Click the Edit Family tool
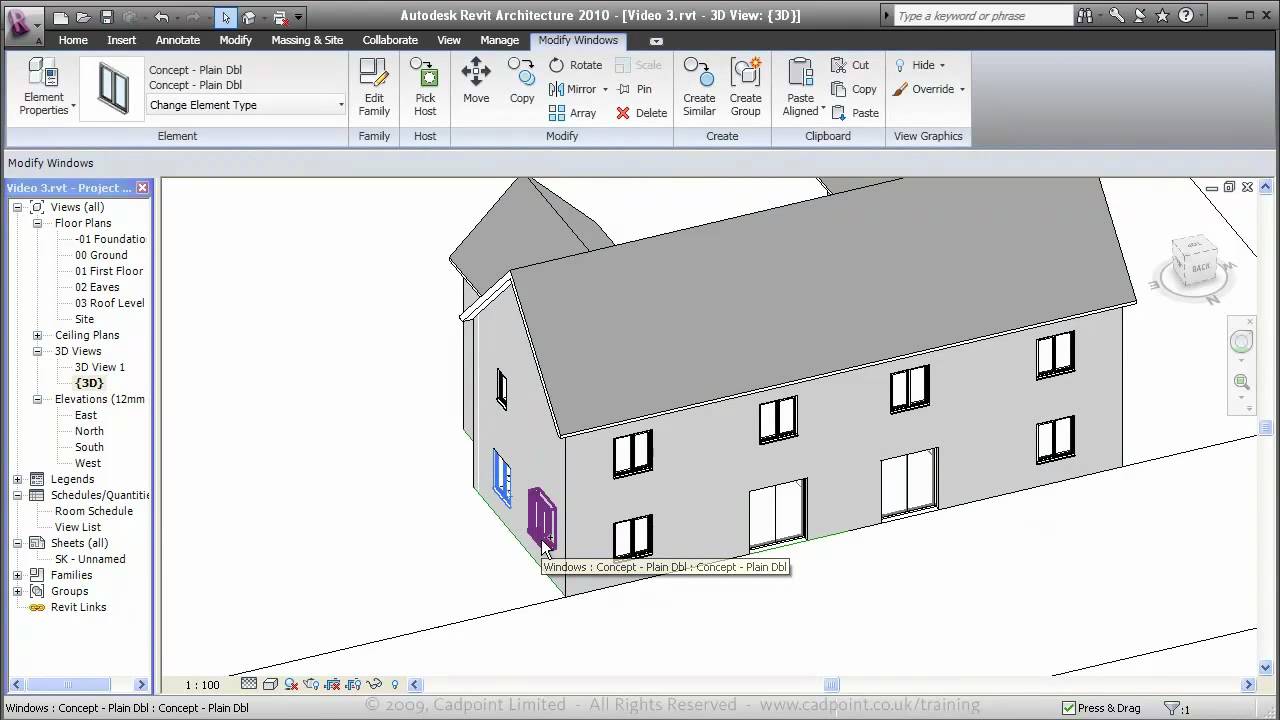The width and height of the screenshot is (1280, 720). (374, 87)
